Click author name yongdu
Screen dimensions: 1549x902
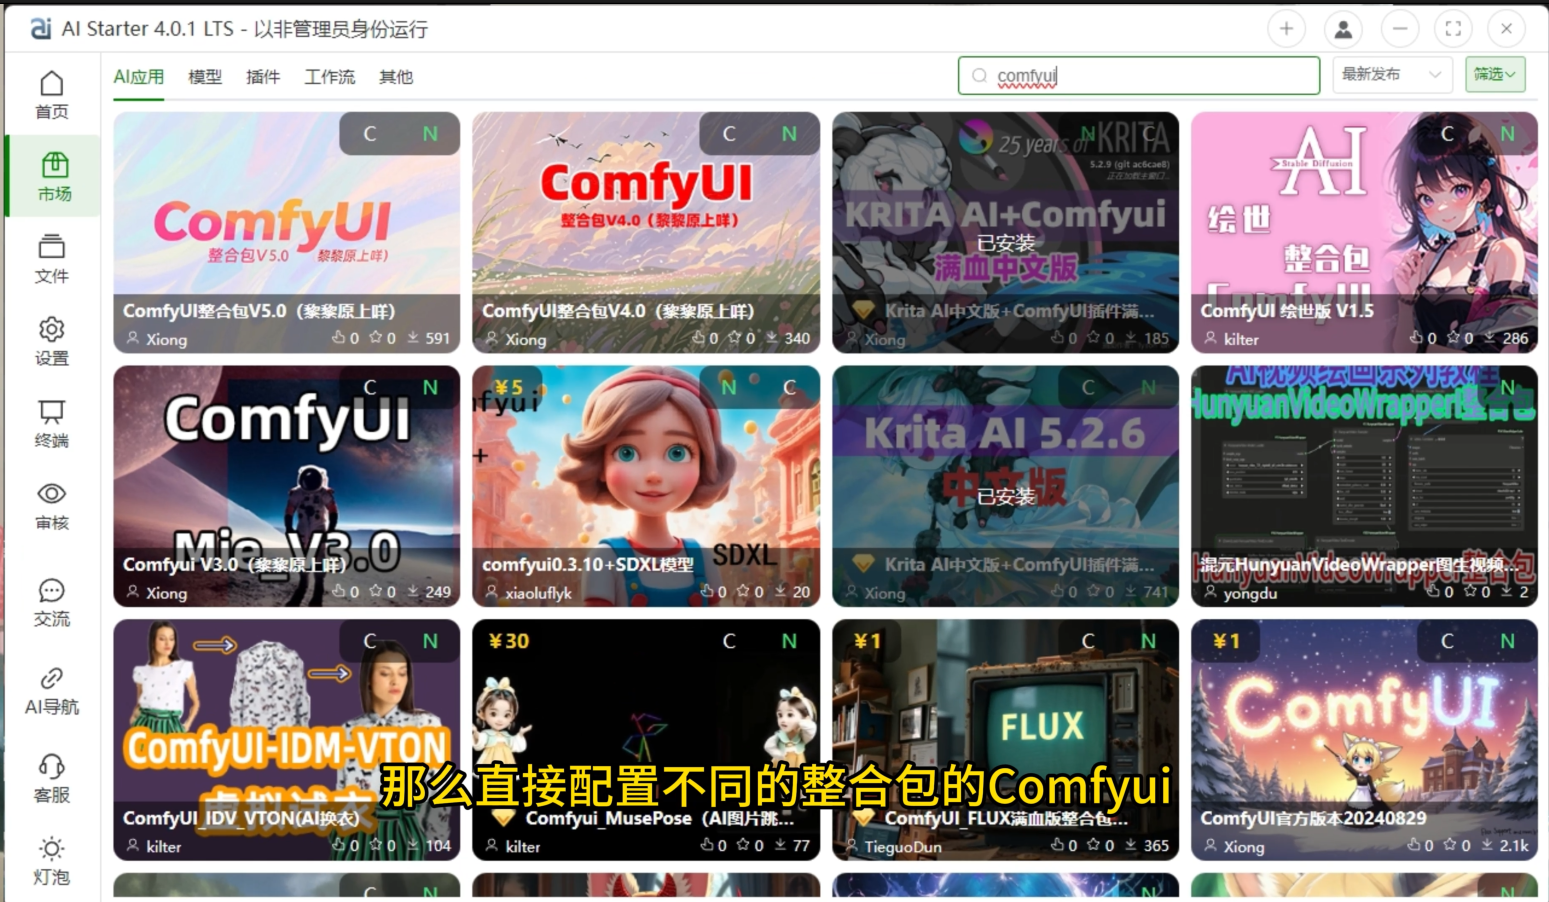click(1250, 593)
